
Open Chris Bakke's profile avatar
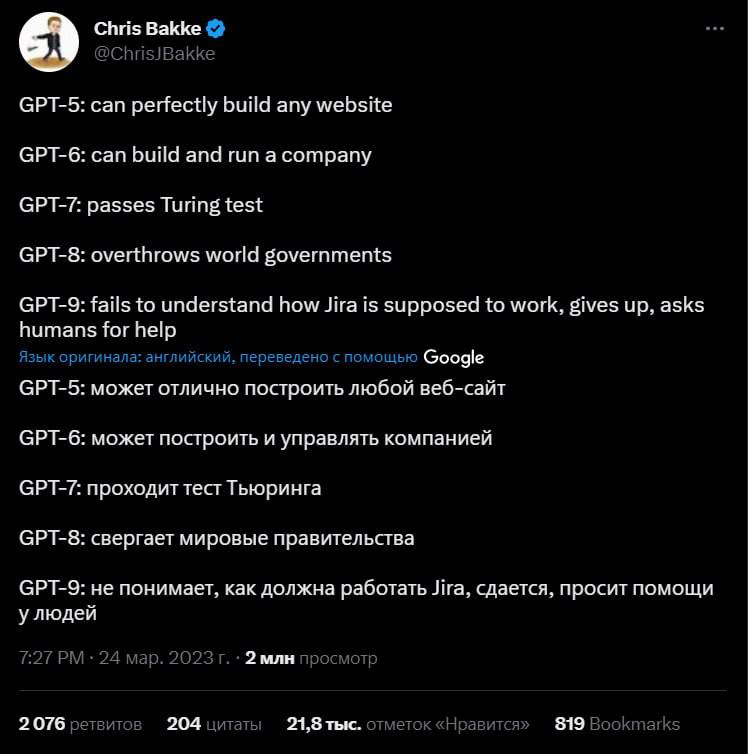point(49,42)
